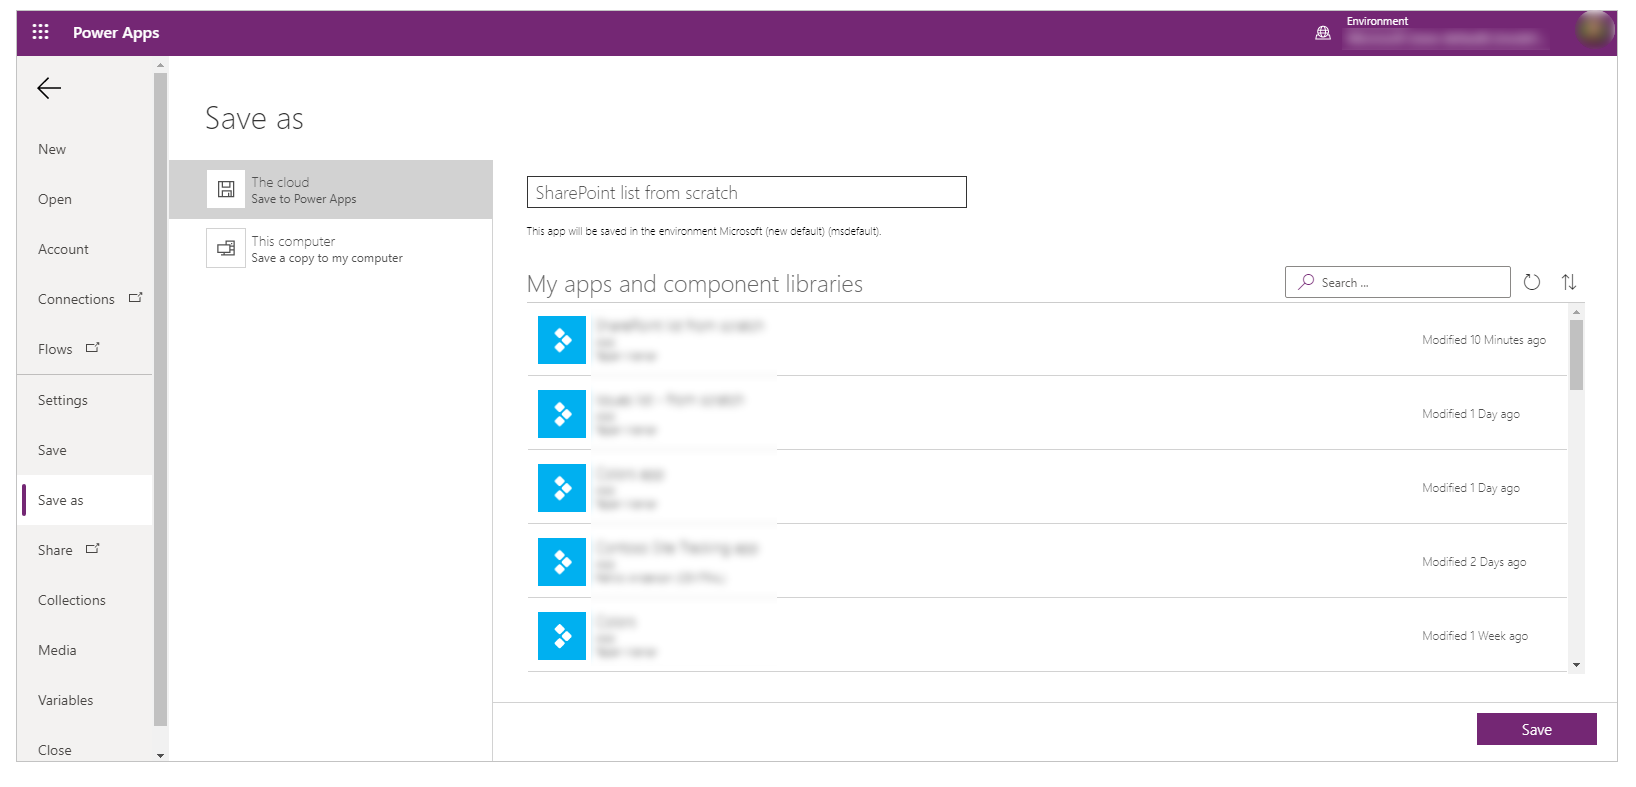Sort the apps list

[x=1569, y=282]
